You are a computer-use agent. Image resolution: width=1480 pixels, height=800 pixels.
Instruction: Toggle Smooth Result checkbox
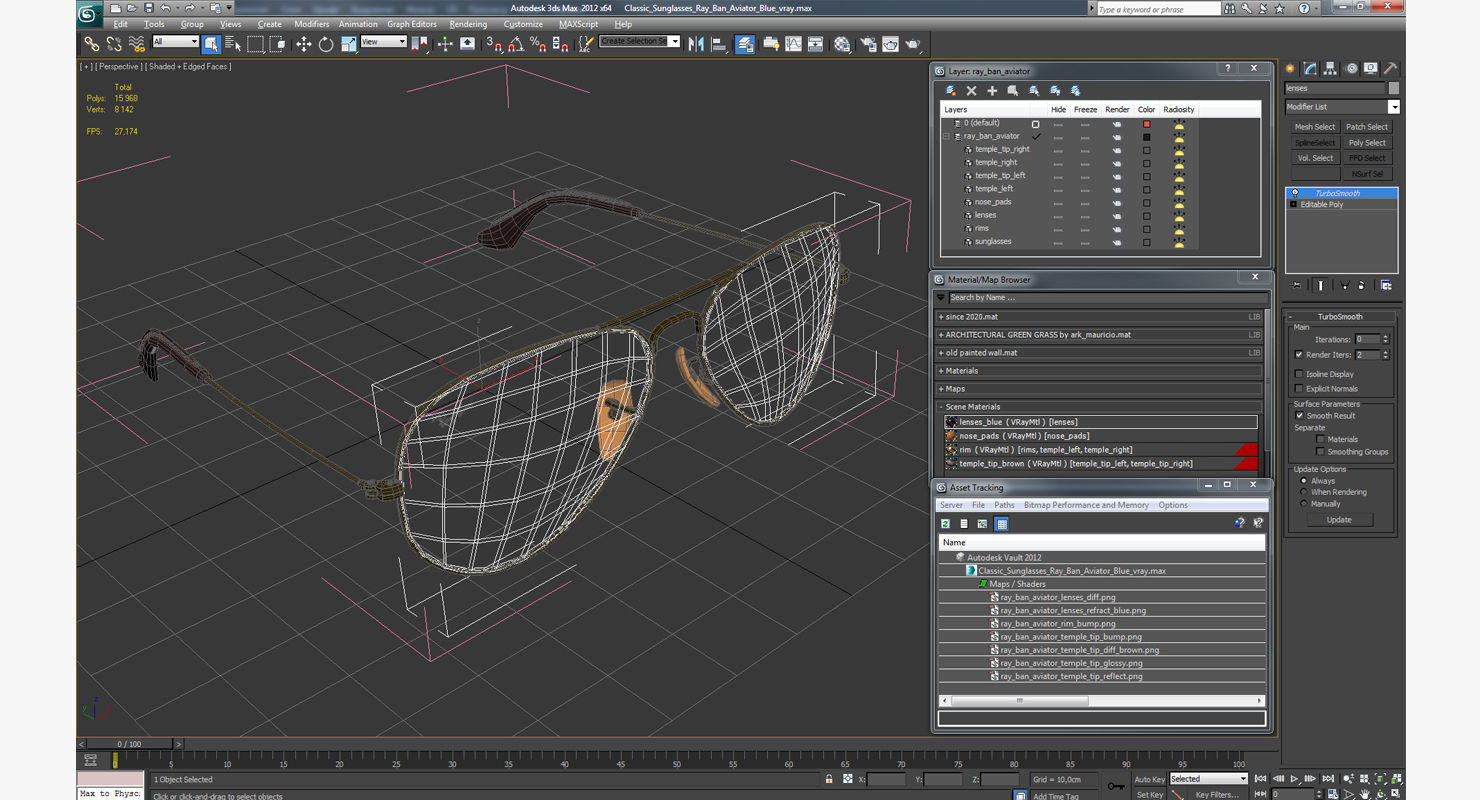coord(1299,416)
